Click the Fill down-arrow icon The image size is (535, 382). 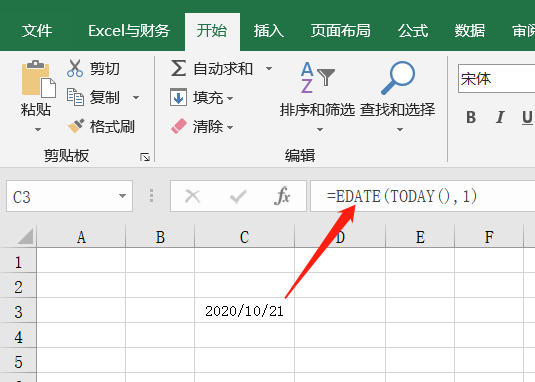pos(178,97)
